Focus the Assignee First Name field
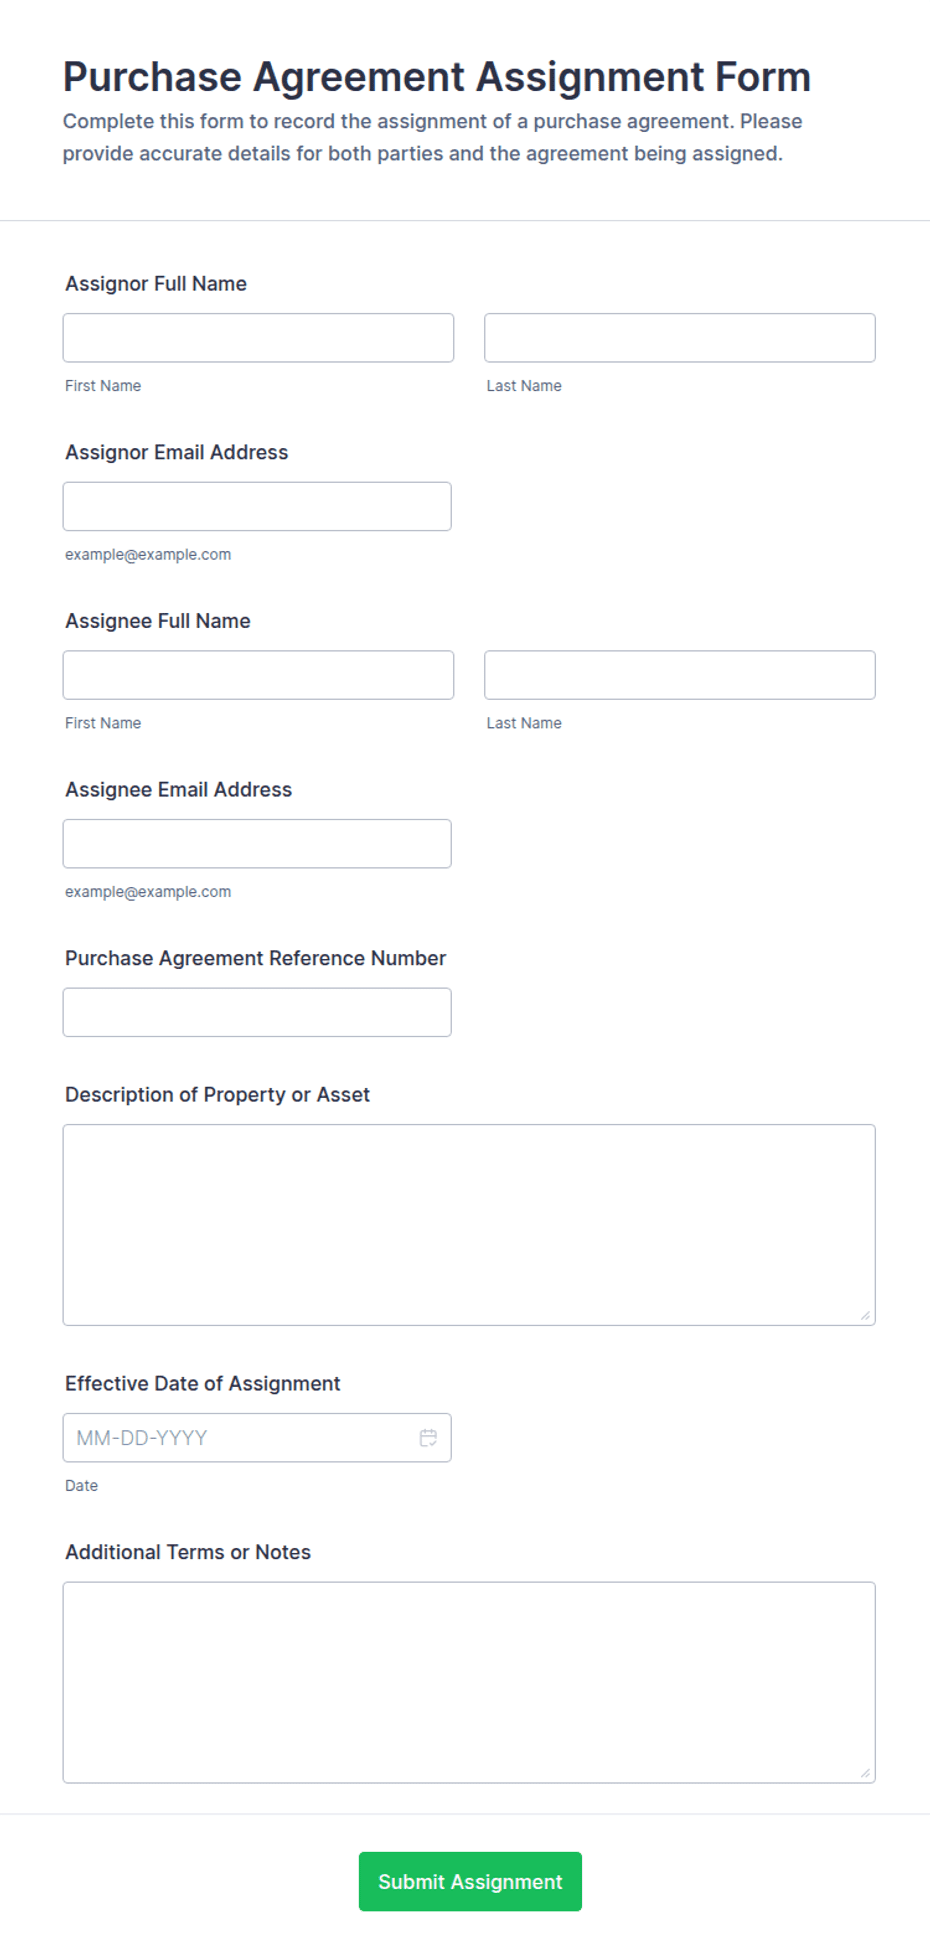Screen dimensions: 930x1960 click(x=258, y=675)
